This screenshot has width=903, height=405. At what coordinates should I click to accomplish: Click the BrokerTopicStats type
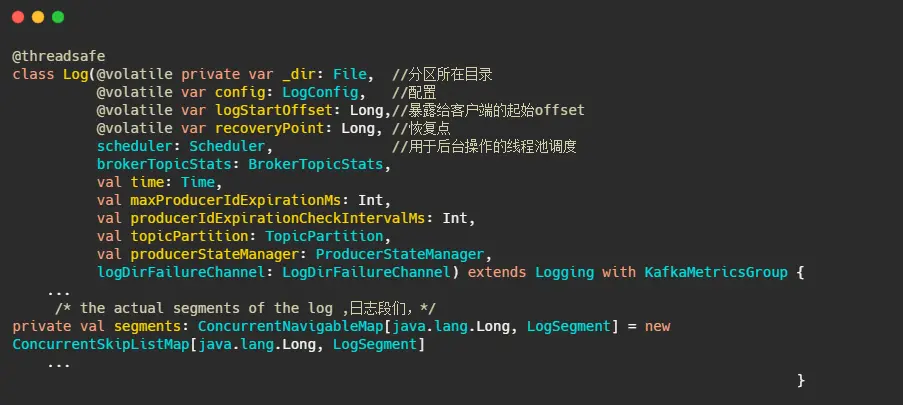click(x=316, y=164)
